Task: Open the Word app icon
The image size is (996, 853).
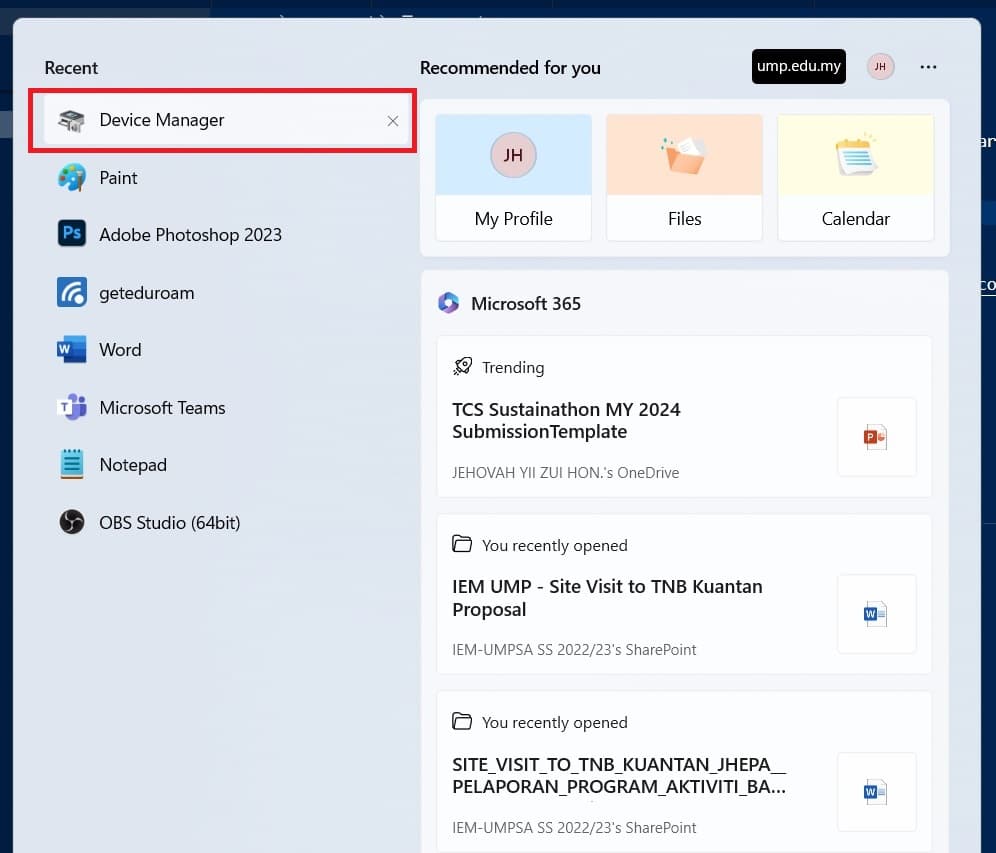Action: point(72,349)
